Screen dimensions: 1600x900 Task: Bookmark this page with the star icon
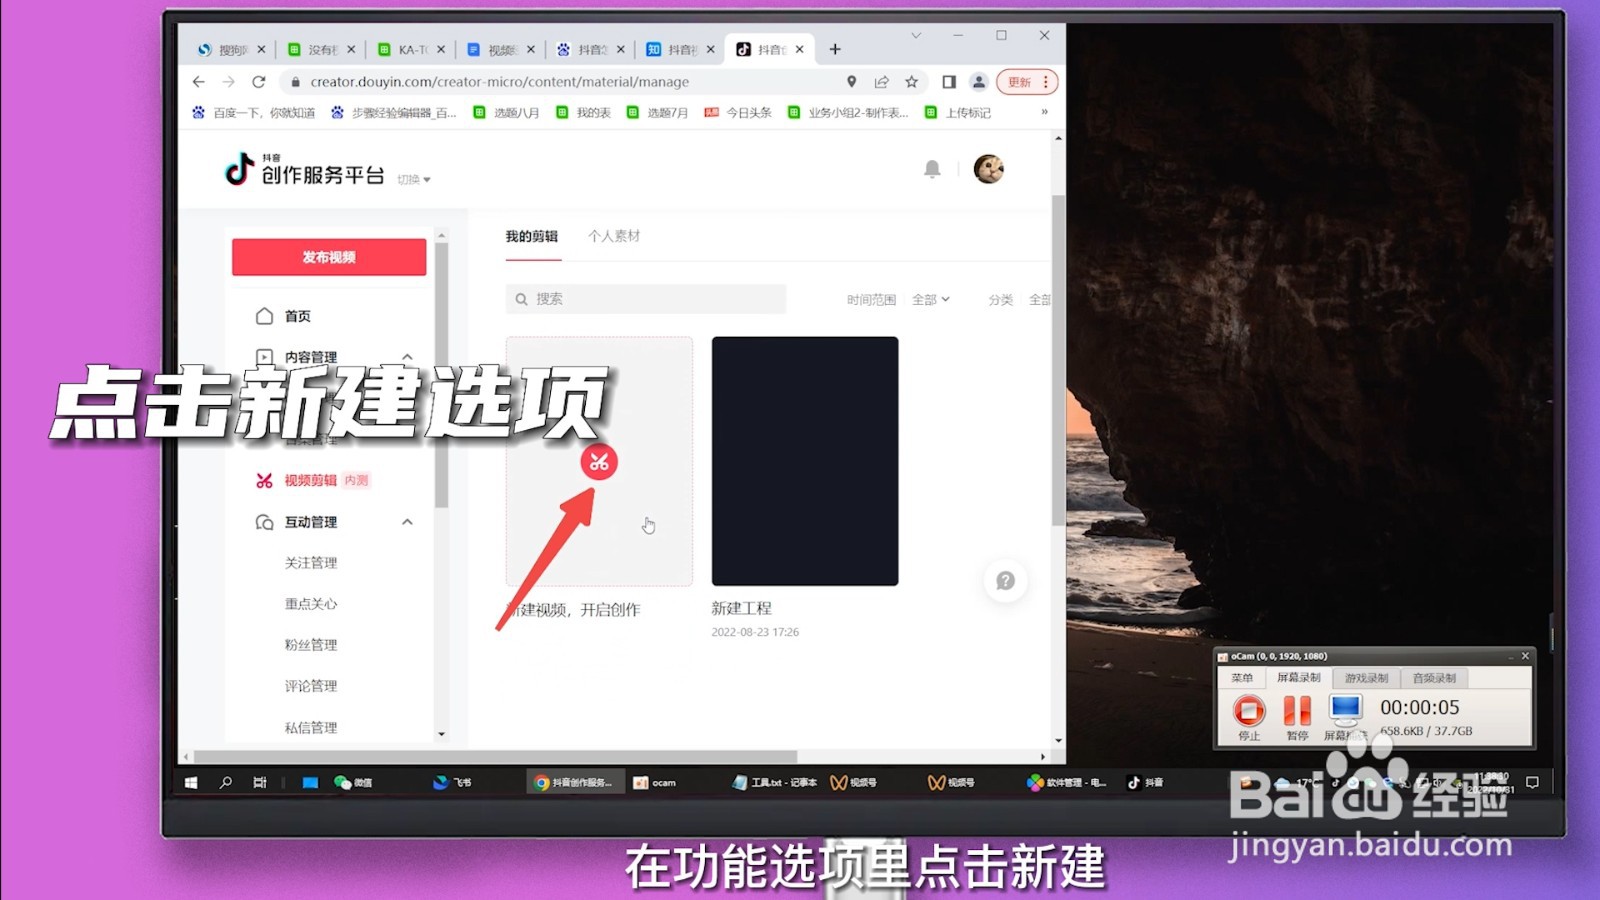(x=911, y=82)
